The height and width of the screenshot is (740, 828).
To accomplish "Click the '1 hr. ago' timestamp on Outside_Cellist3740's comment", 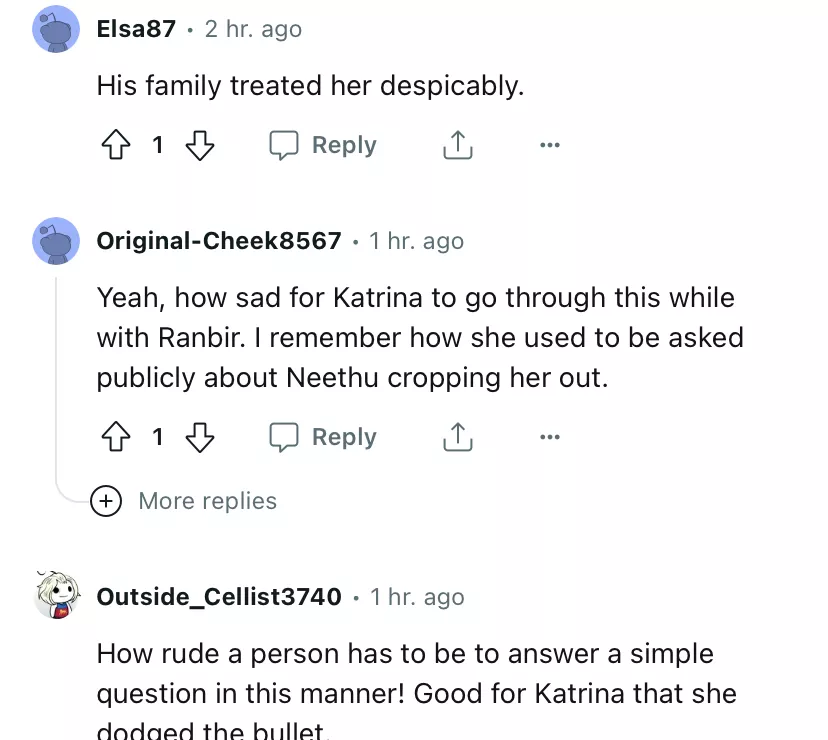I will (x=417, y=597).
